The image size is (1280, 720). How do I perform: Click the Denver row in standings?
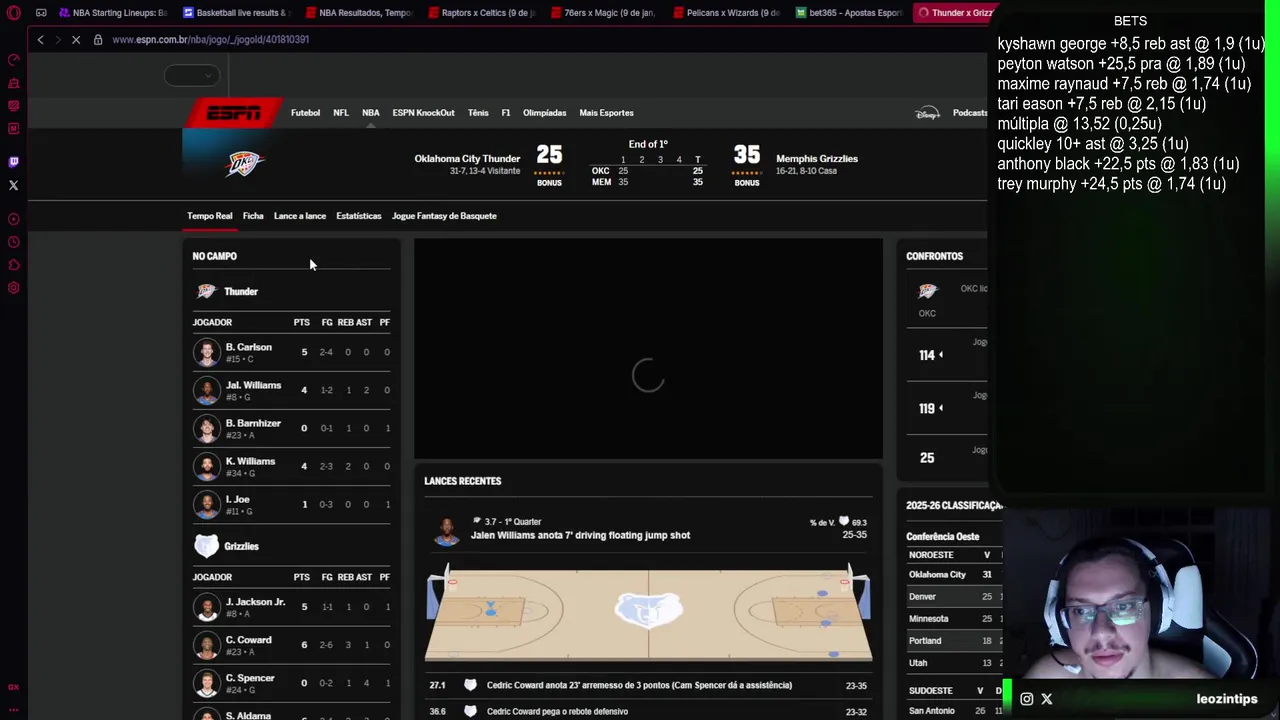[x=953, y=597]
